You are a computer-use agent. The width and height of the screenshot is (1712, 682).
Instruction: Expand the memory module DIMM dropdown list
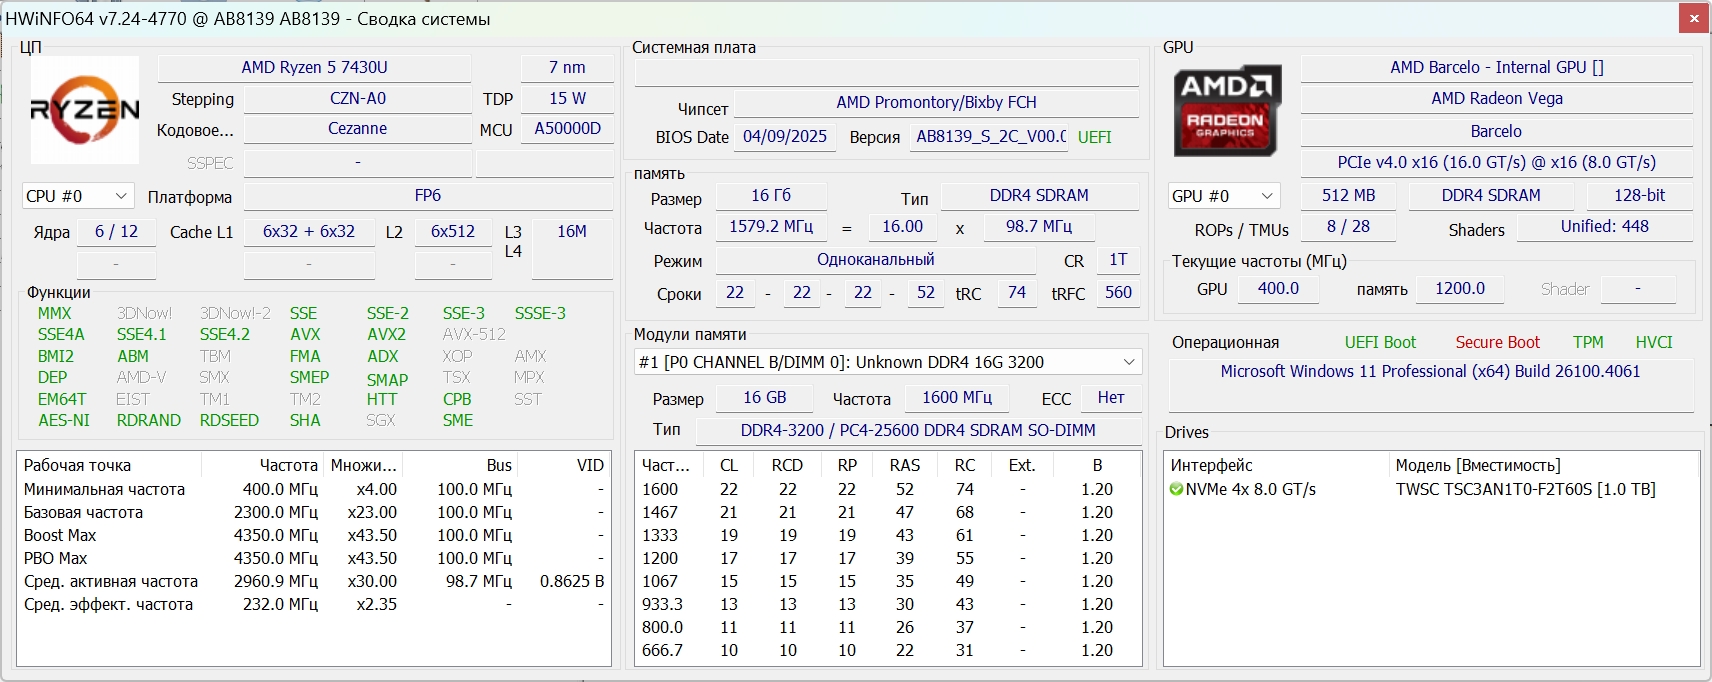(1128, 362)
